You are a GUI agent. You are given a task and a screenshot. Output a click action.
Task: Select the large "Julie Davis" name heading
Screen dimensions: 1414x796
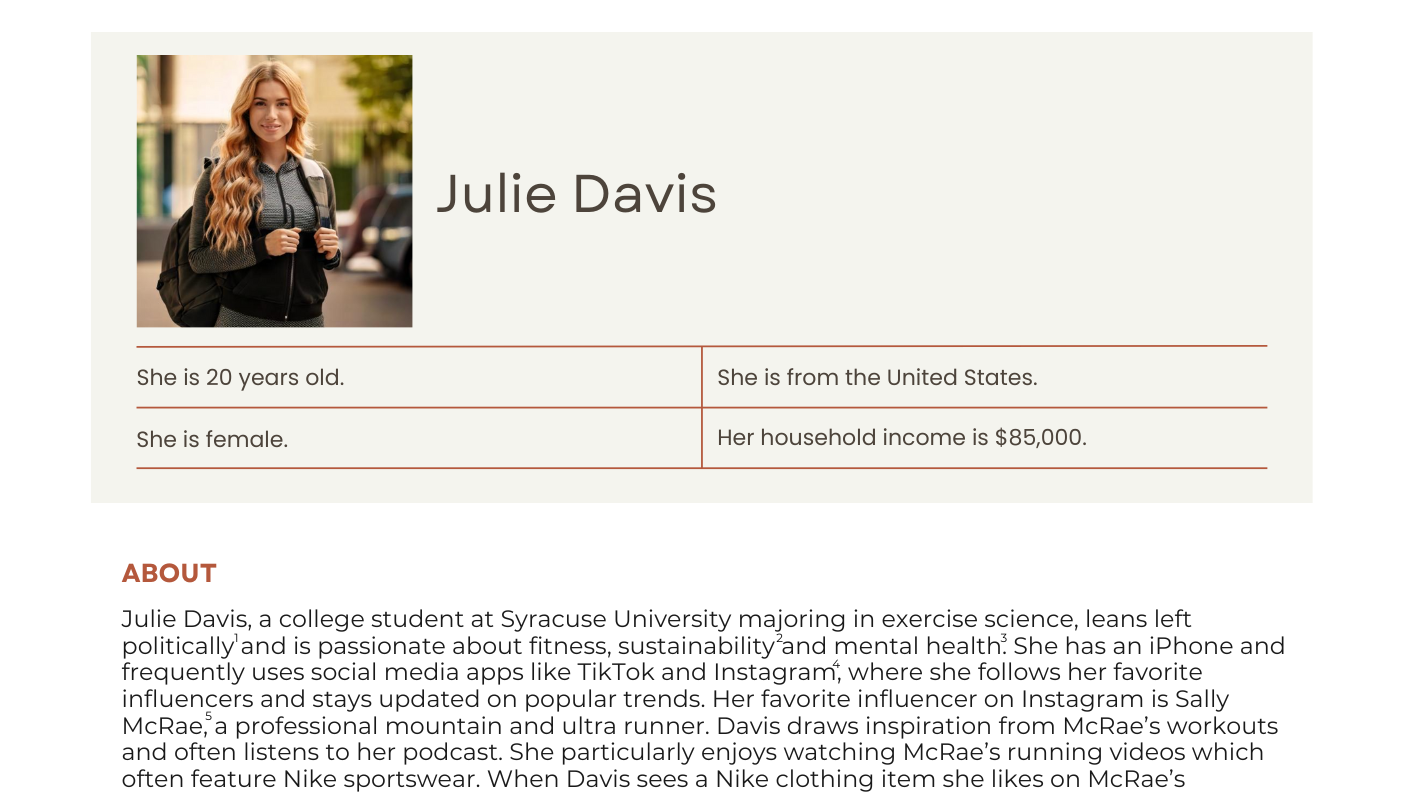point(577,193)
